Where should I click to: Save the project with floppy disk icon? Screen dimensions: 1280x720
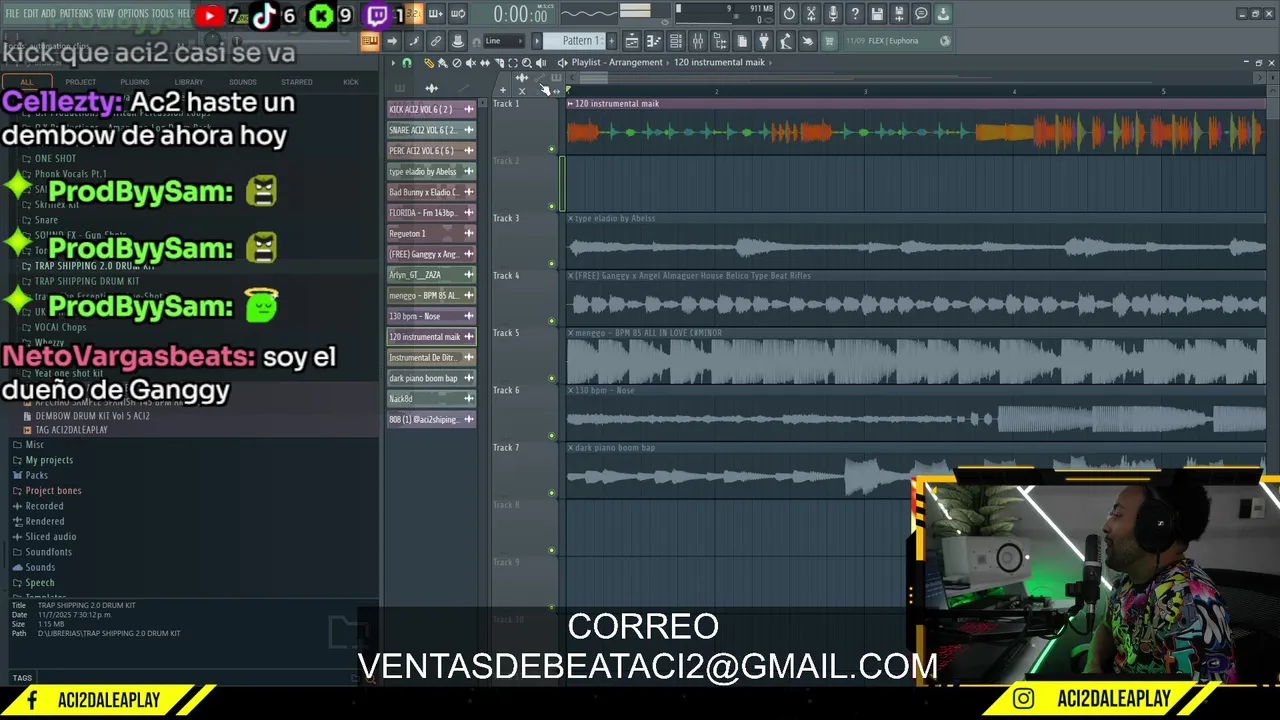(x=877, y=14)
